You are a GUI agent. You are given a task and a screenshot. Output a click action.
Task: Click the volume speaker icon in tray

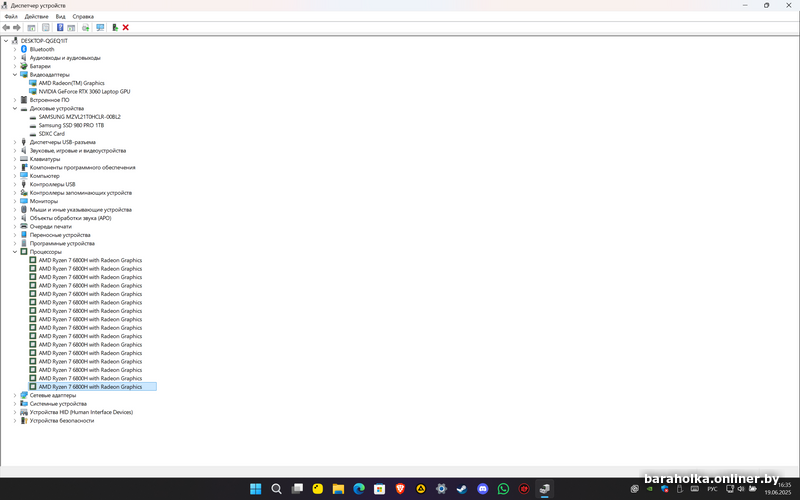tap(741, 489)
